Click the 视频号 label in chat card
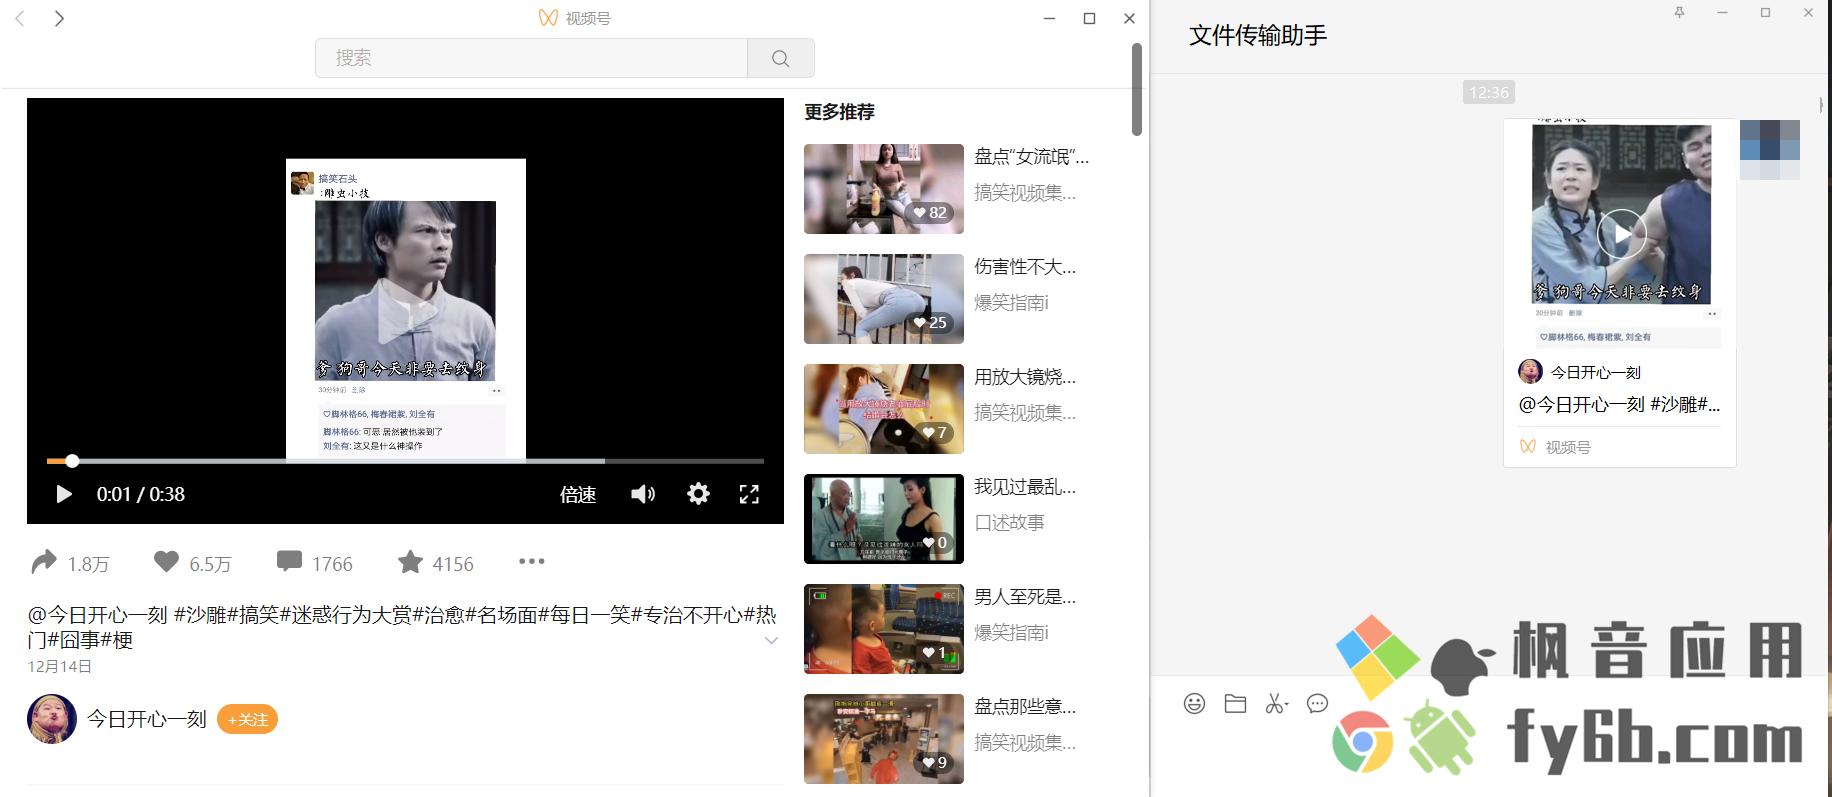 tap(1567, 447)
